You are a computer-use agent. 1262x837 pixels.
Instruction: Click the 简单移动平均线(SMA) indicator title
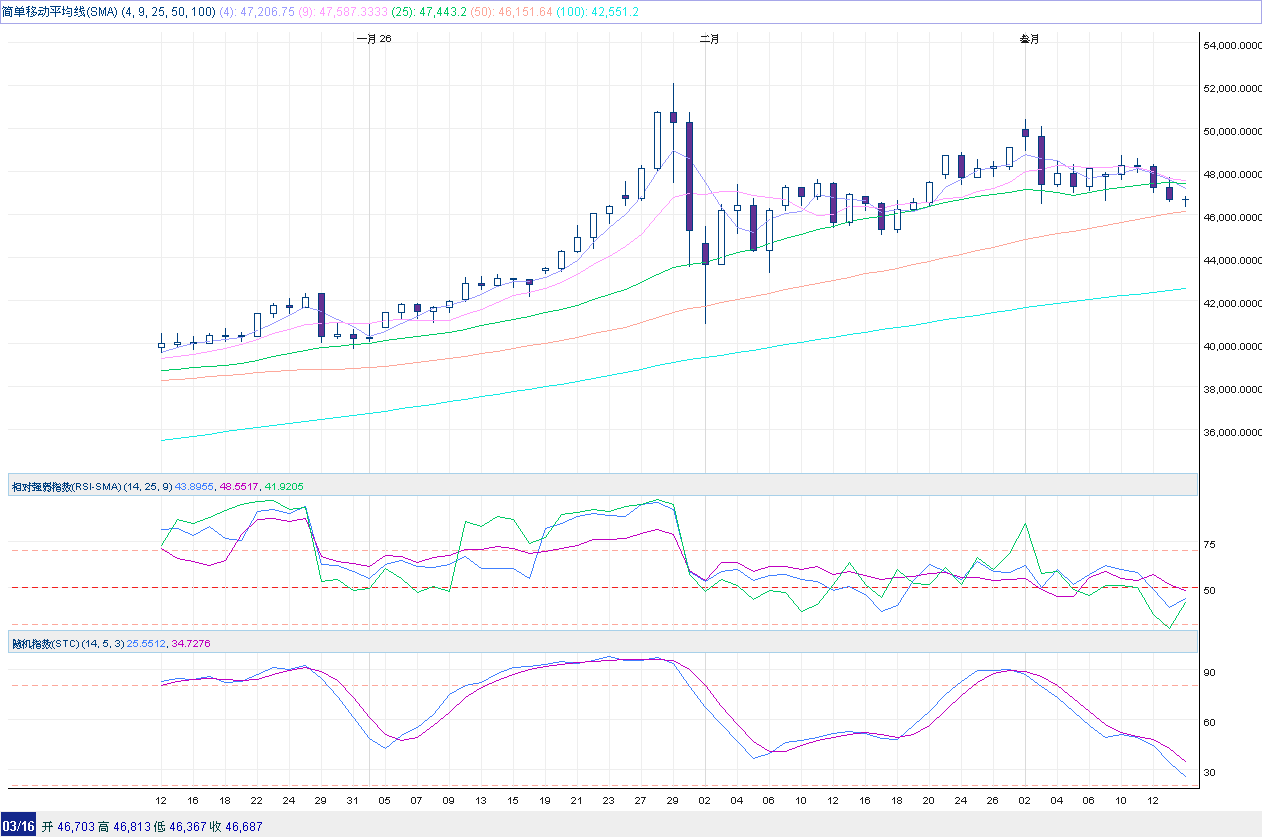click(x=59, y=11)
